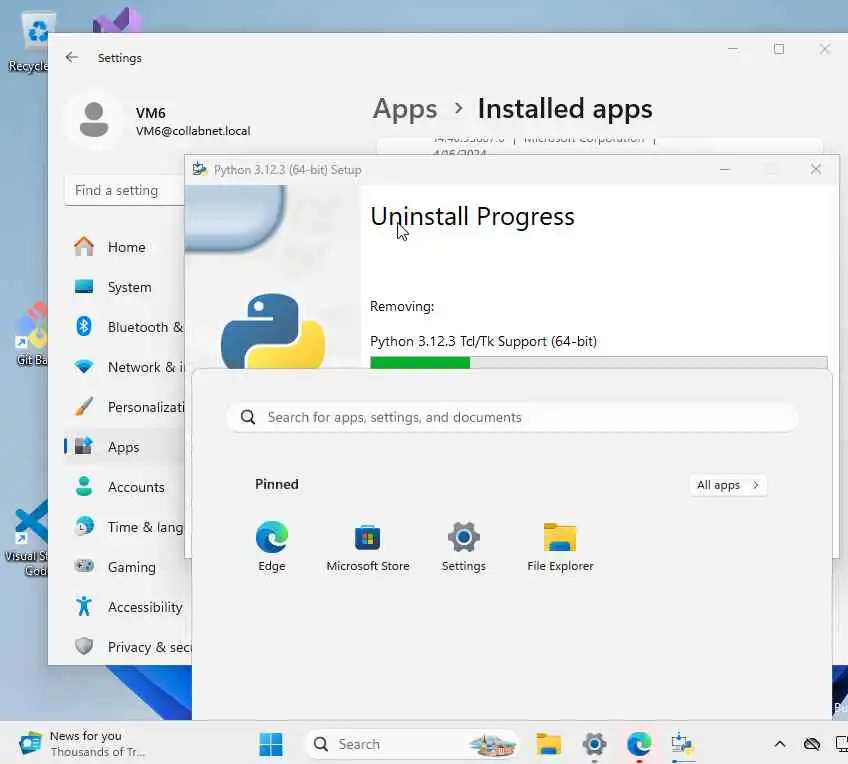
Task: Open Privacy & security settings category
Action: click(x=127, y=647)
